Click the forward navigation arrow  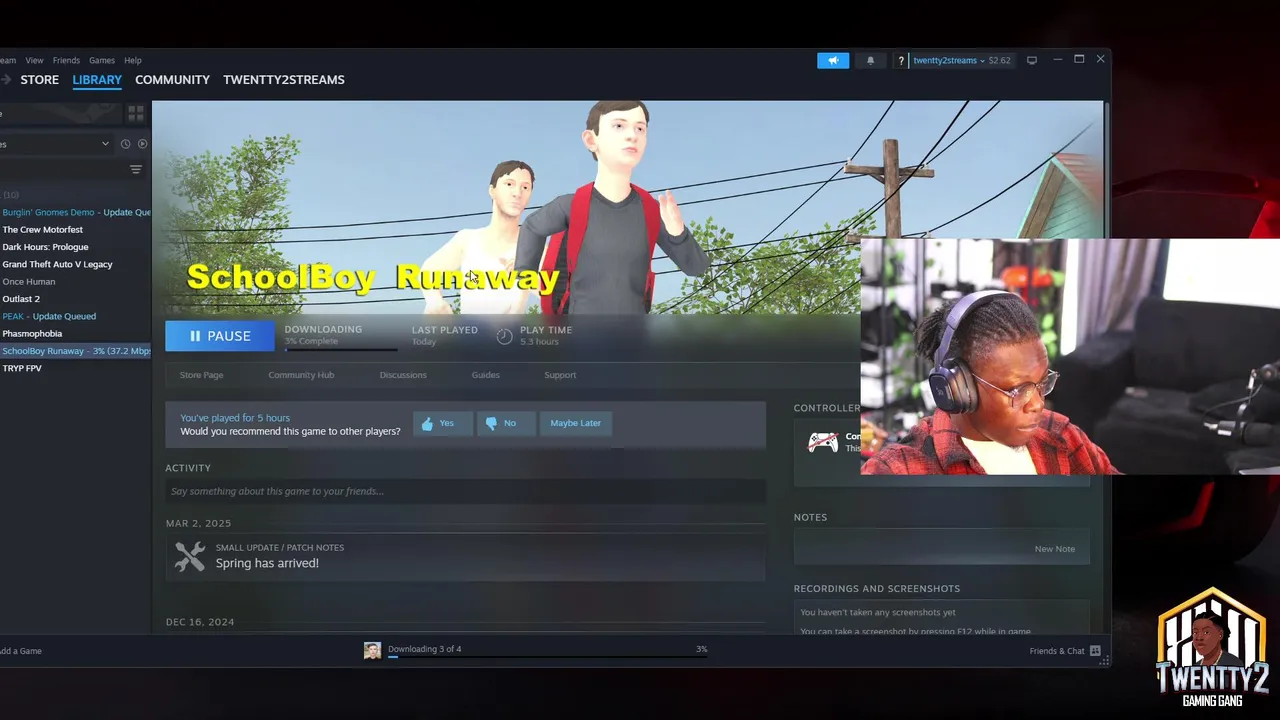[5, 80]
